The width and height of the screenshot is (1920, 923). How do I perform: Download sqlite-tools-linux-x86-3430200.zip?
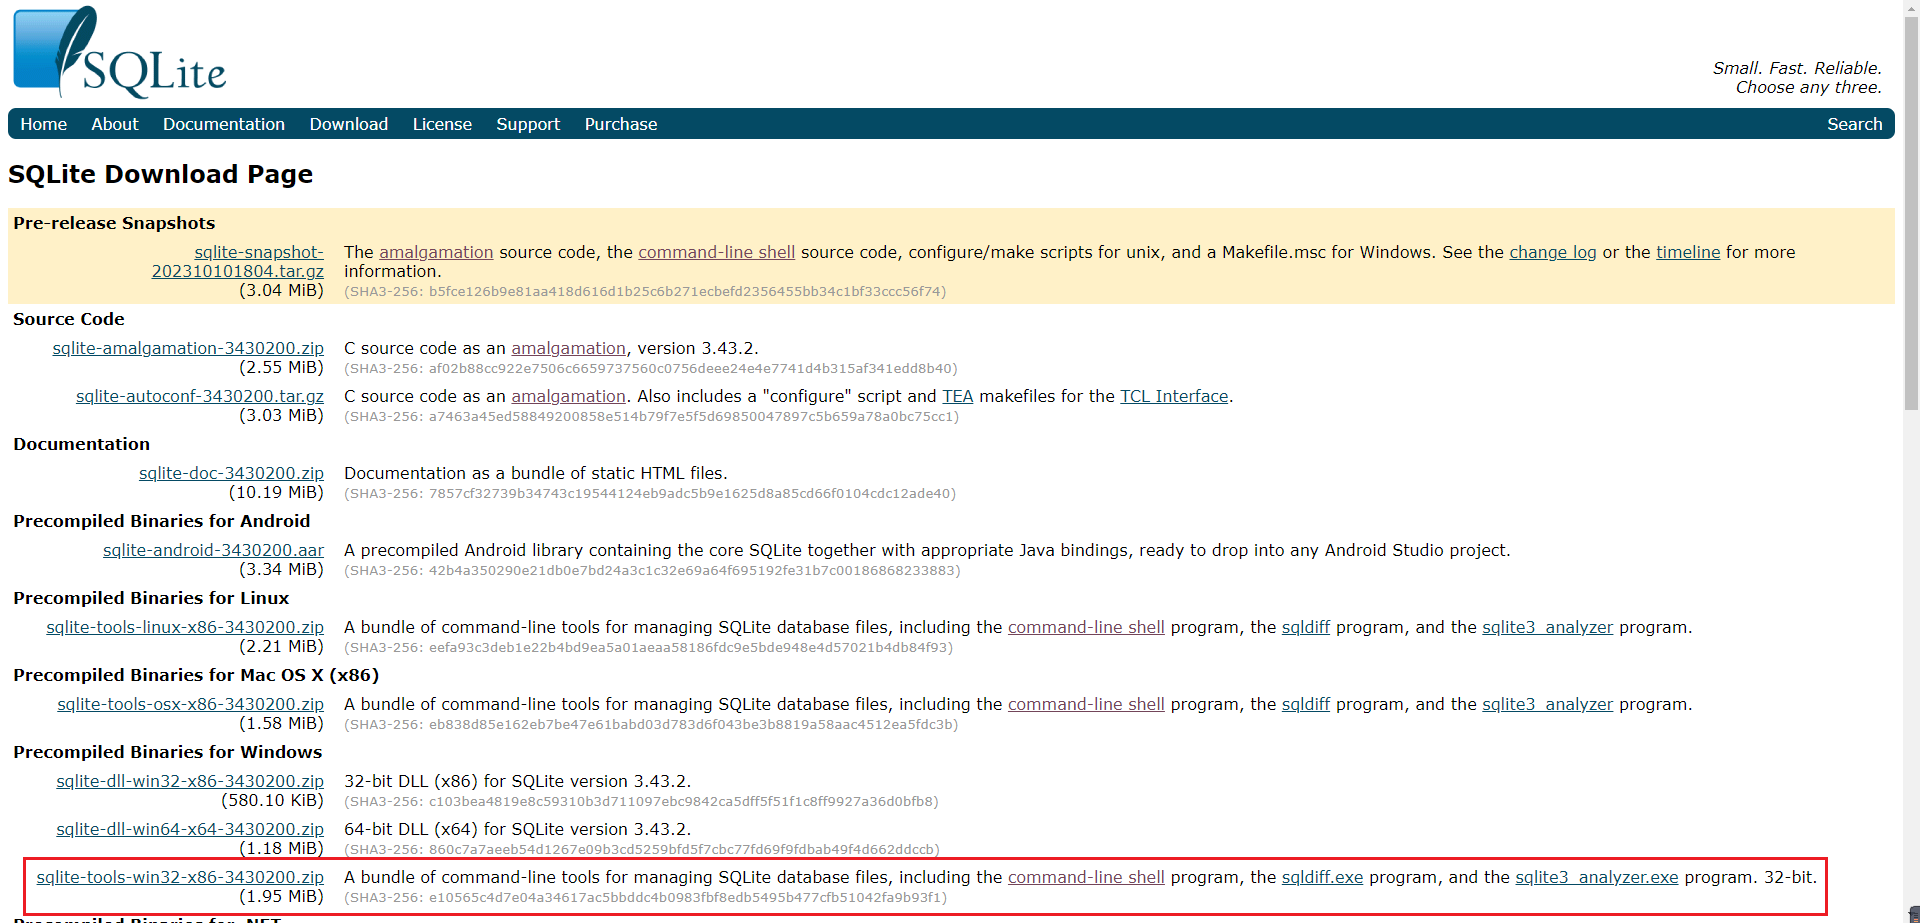click(x=185, y=627)
